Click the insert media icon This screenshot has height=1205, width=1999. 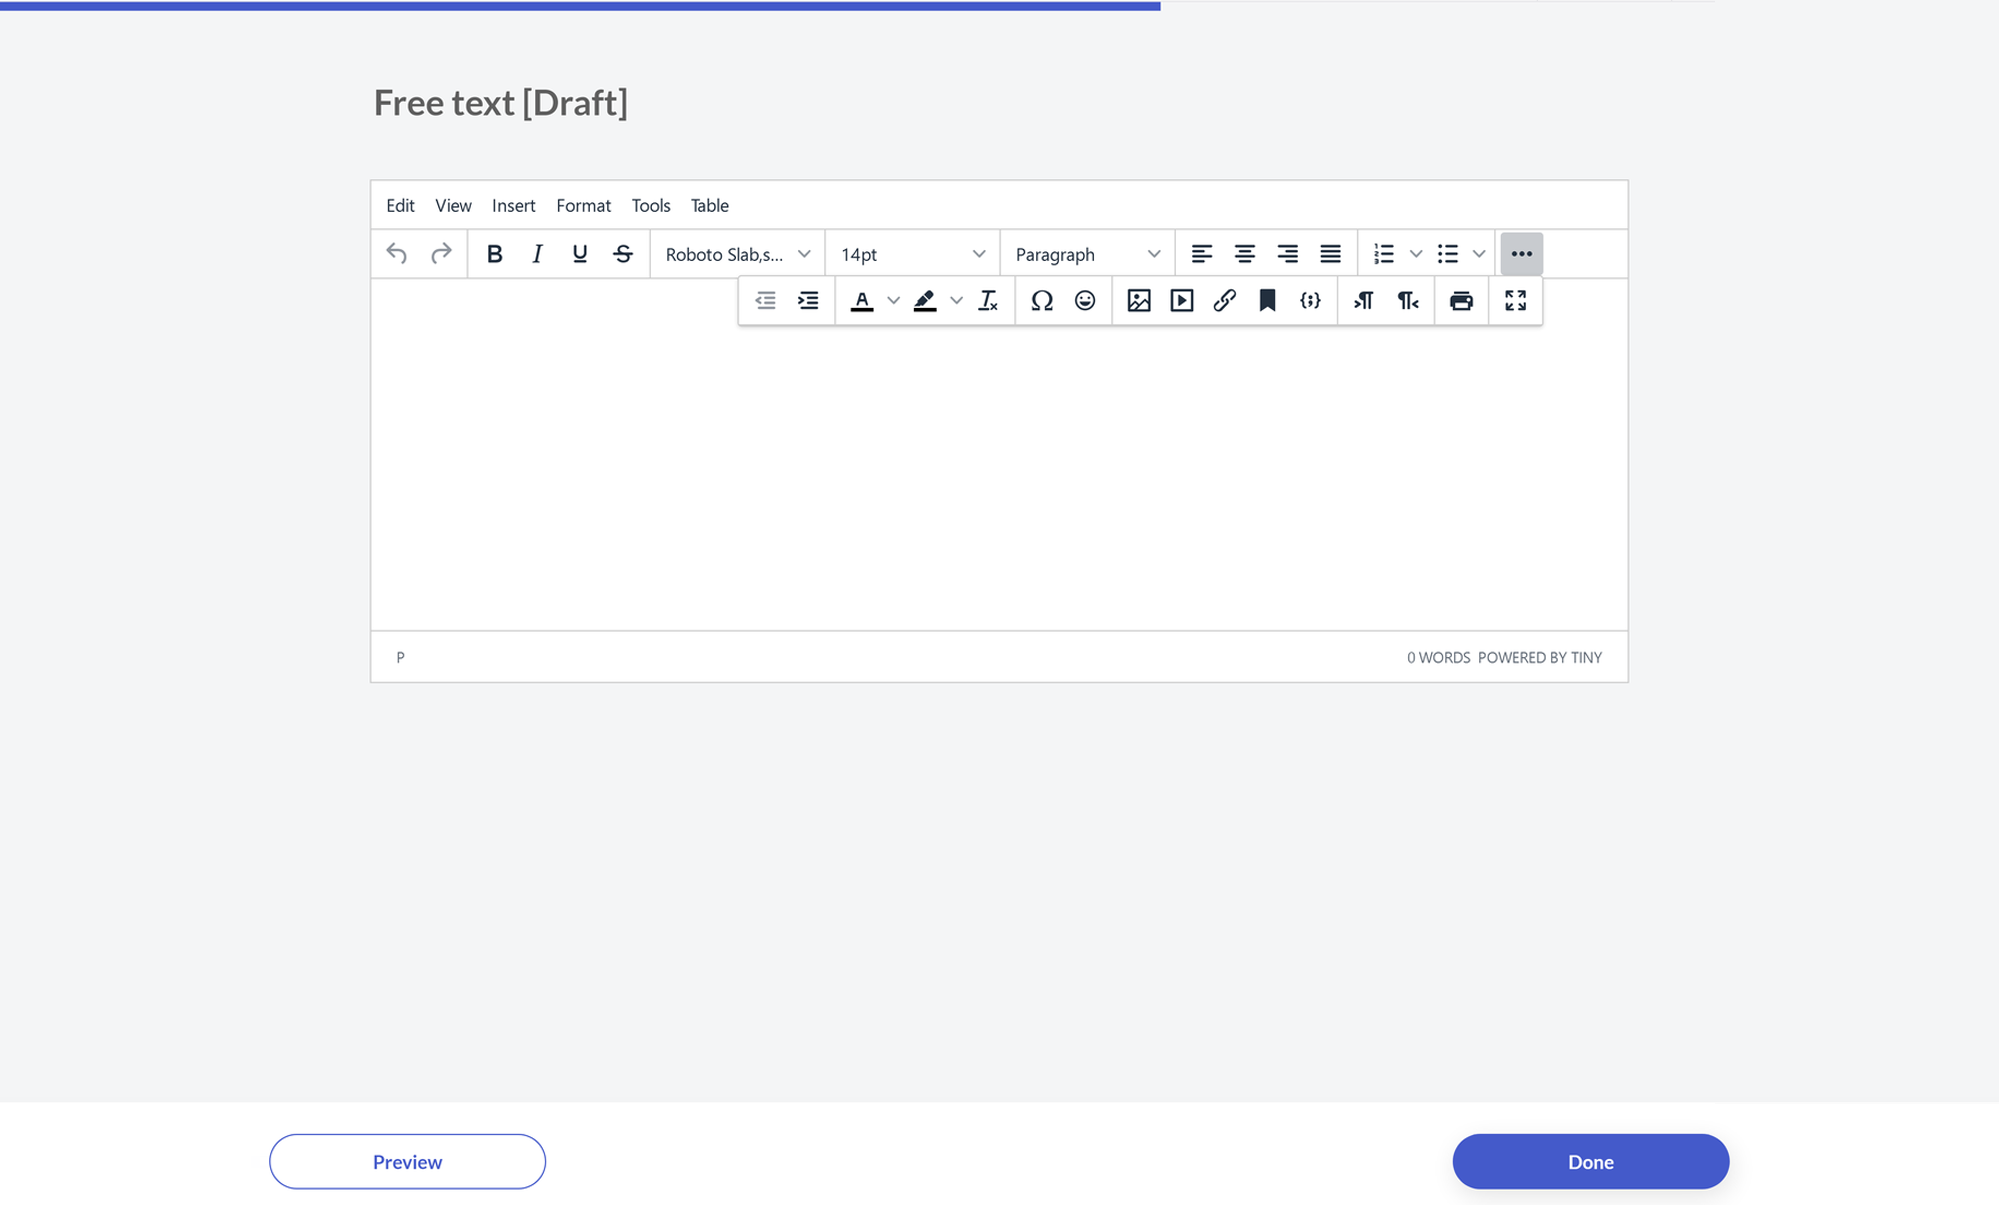point(1181,301)
